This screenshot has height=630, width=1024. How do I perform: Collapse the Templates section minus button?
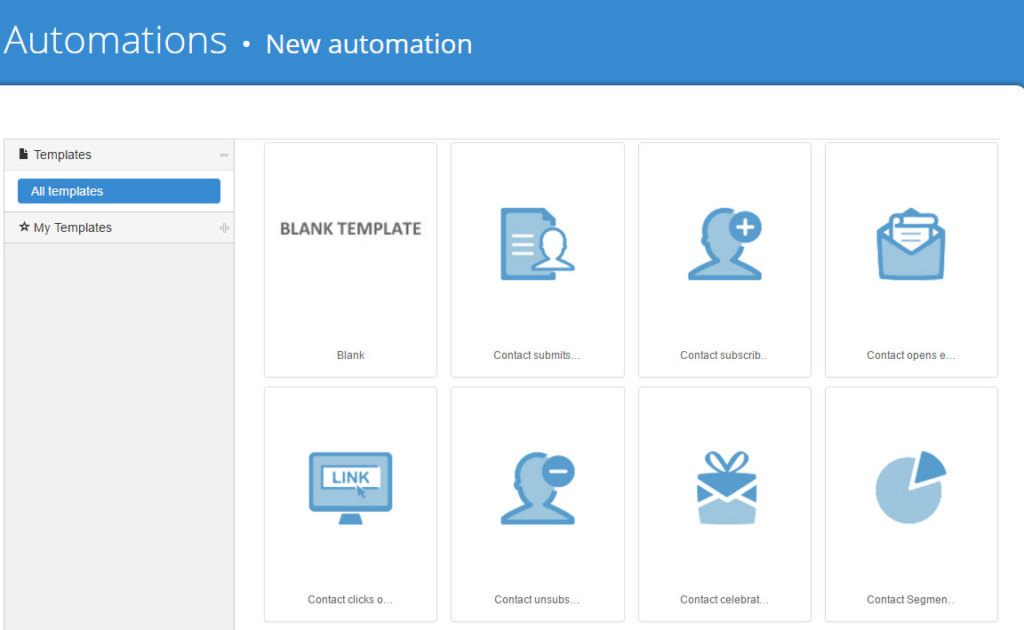pyautogui.click(x=224, y=155)
